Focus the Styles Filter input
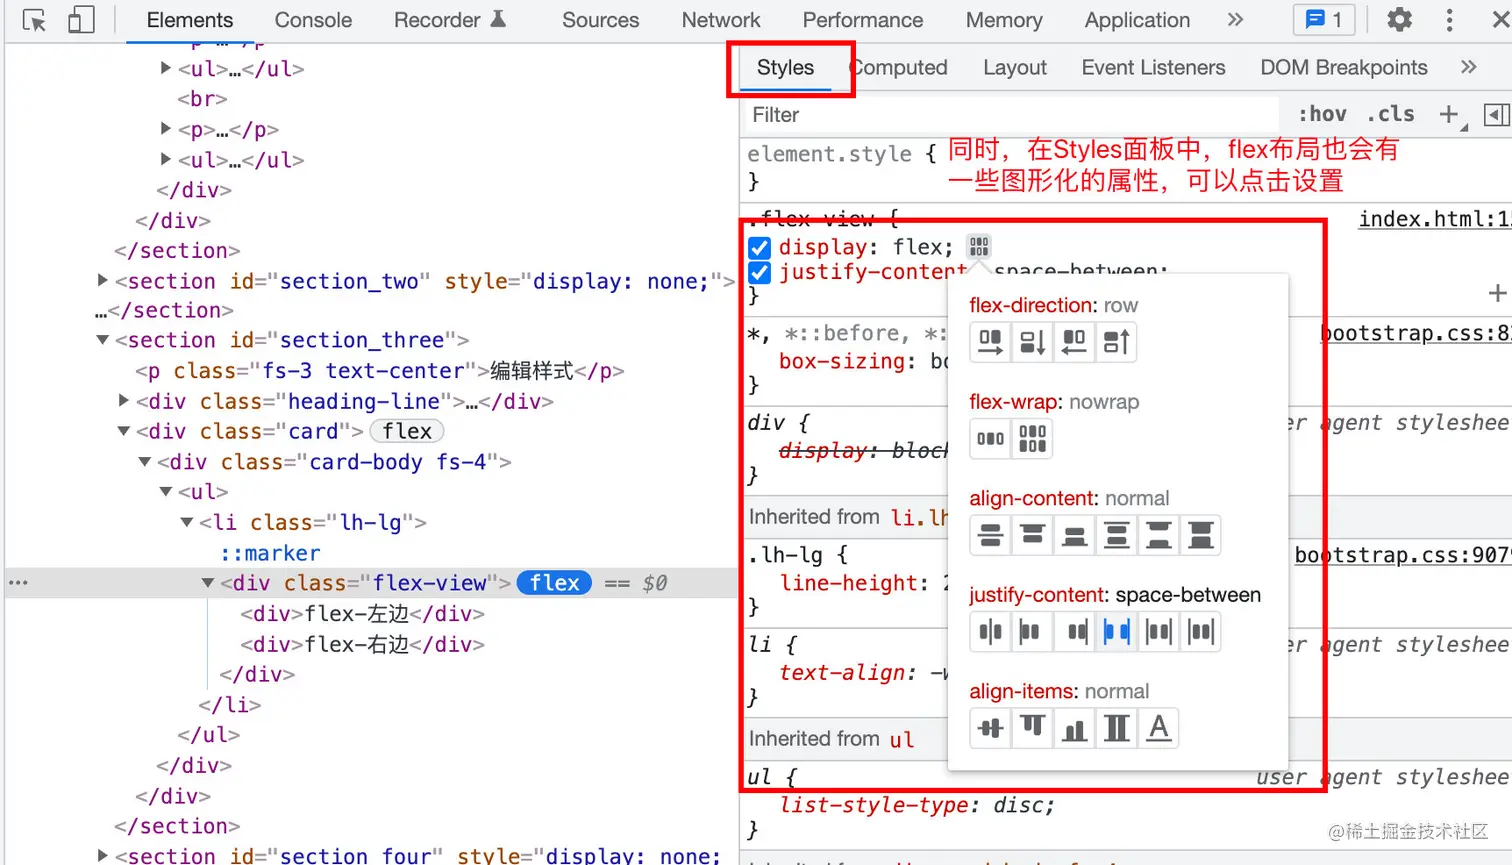The width and height of the screenshot is (1512, 865). 1010,115
